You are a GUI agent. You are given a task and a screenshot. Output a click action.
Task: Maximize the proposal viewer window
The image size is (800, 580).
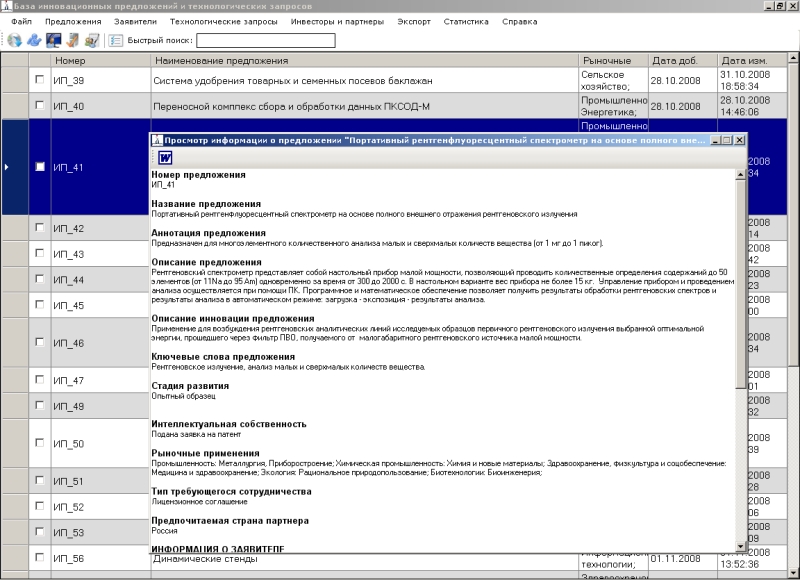728,140
